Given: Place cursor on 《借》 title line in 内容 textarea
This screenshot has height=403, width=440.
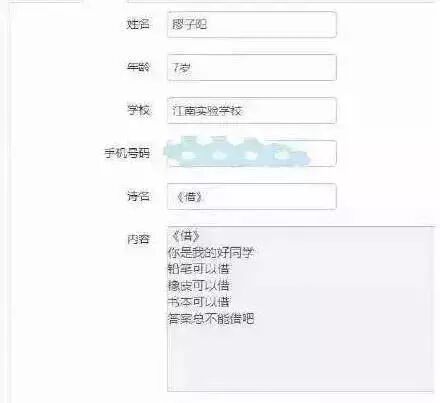Looking at the screenshot, I should 184,236.
